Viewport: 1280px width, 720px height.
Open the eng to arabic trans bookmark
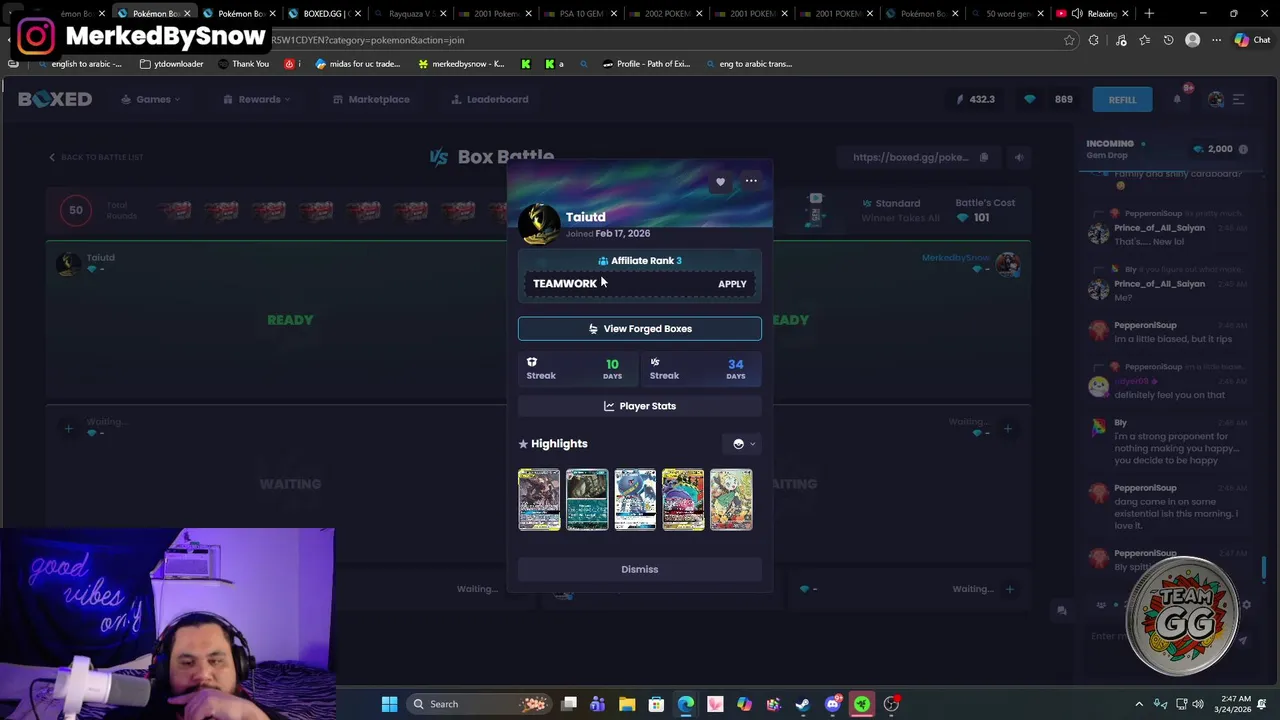749,64
